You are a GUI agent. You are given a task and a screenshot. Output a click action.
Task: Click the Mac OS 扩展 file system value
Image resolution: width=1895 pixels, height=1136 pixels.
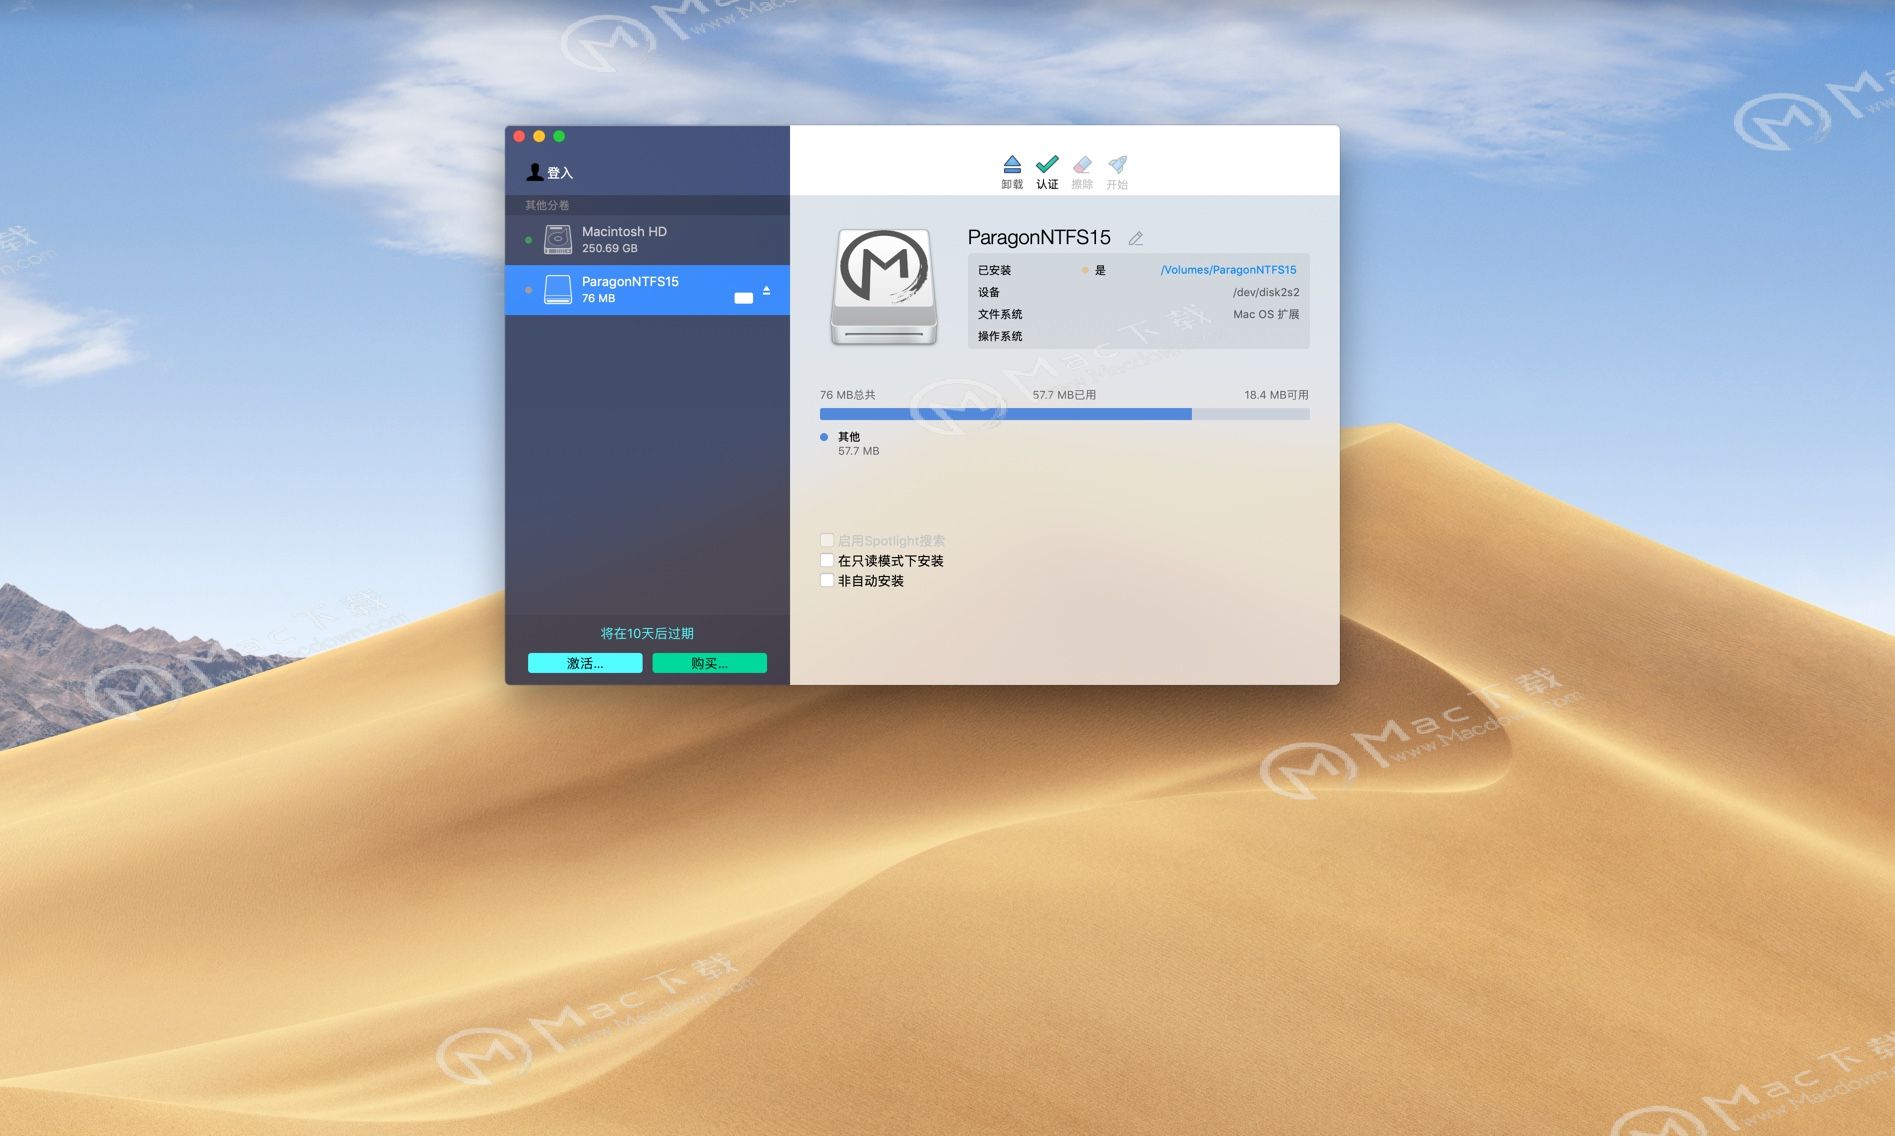(1266, 314)
